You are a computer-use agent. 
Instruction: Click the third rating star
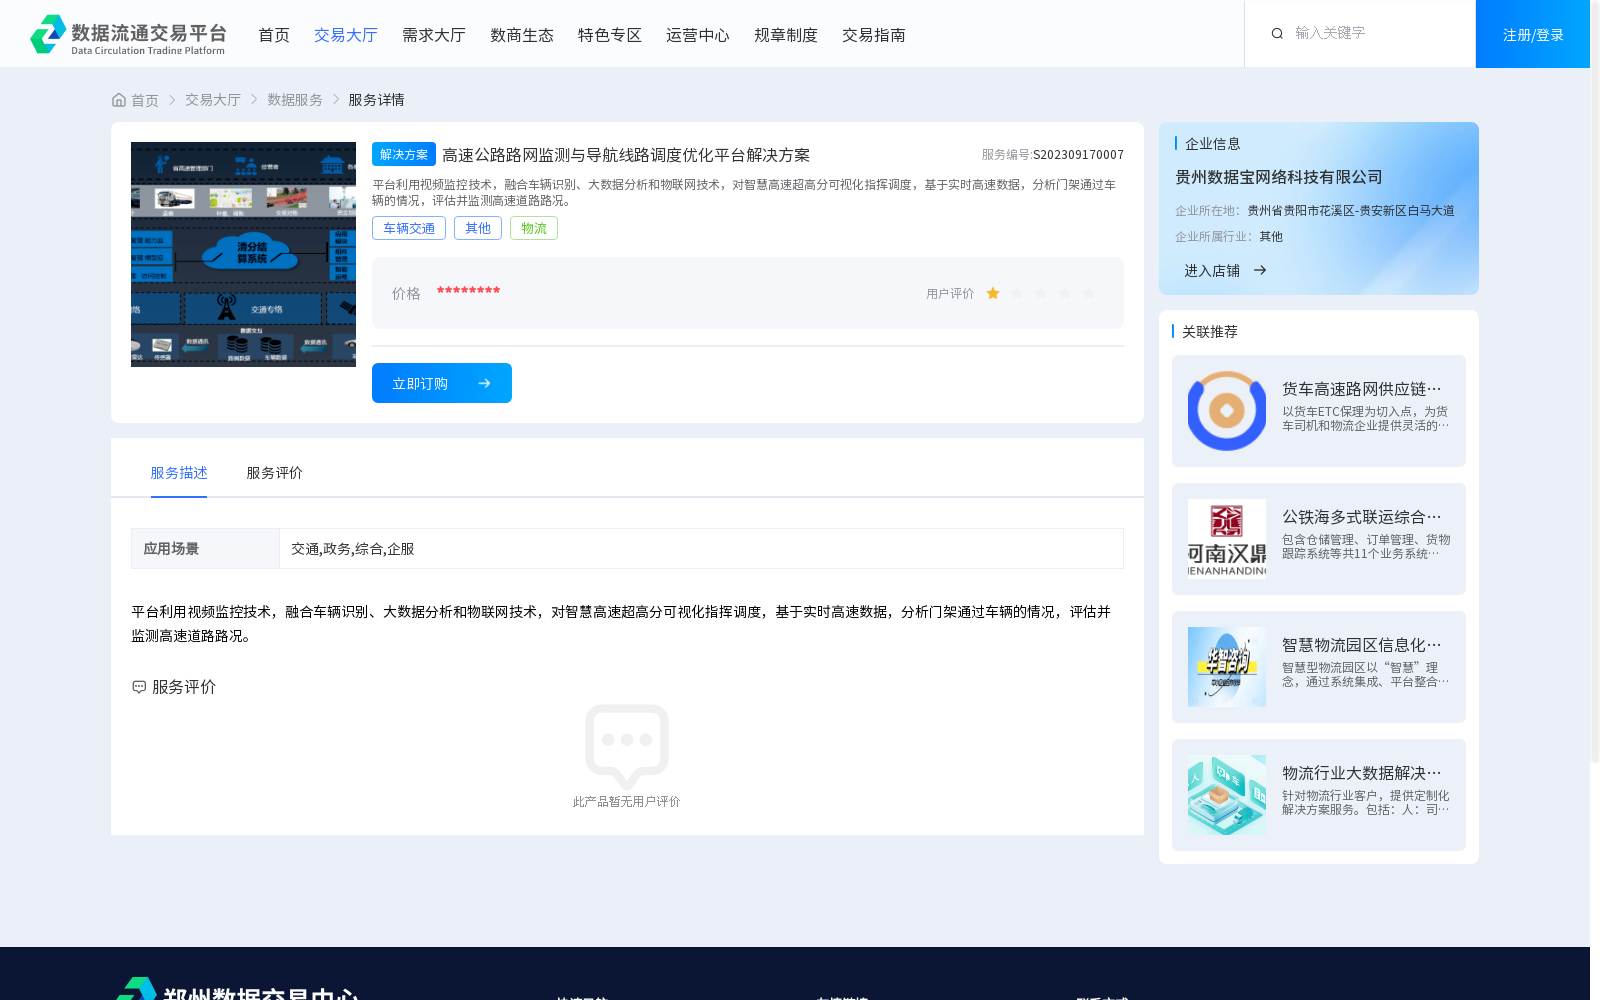pyautogui.click(x=1041, y=293)
